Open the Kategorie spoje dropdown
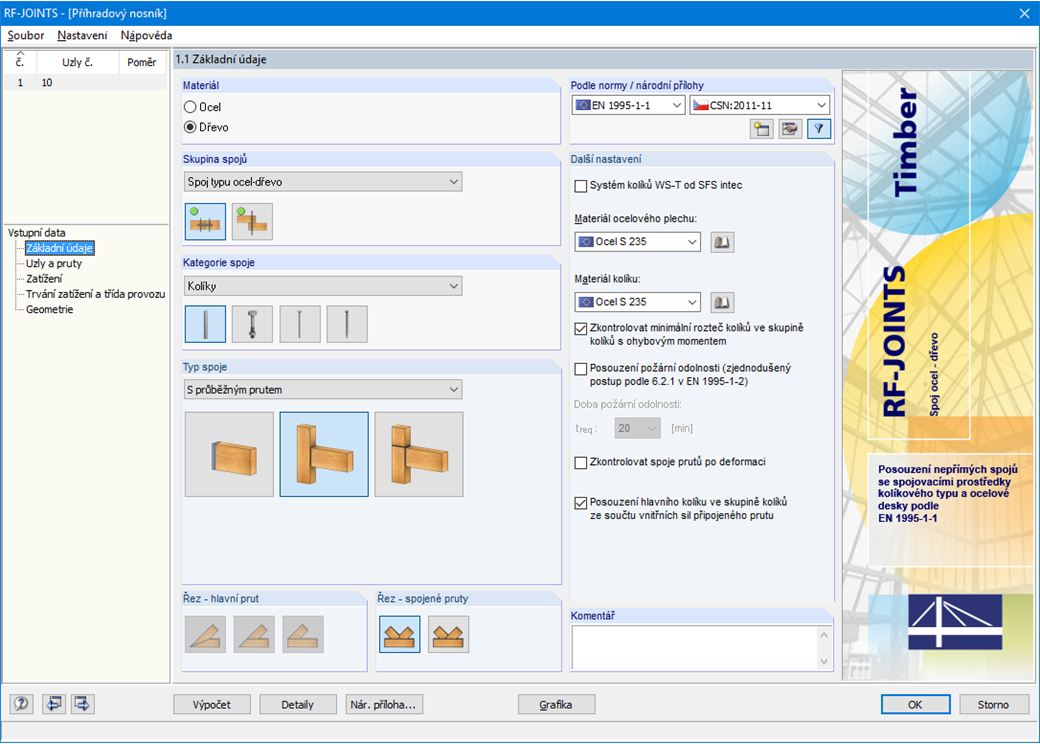Viewport: 1040px width, 744px height. pos(322,286)
